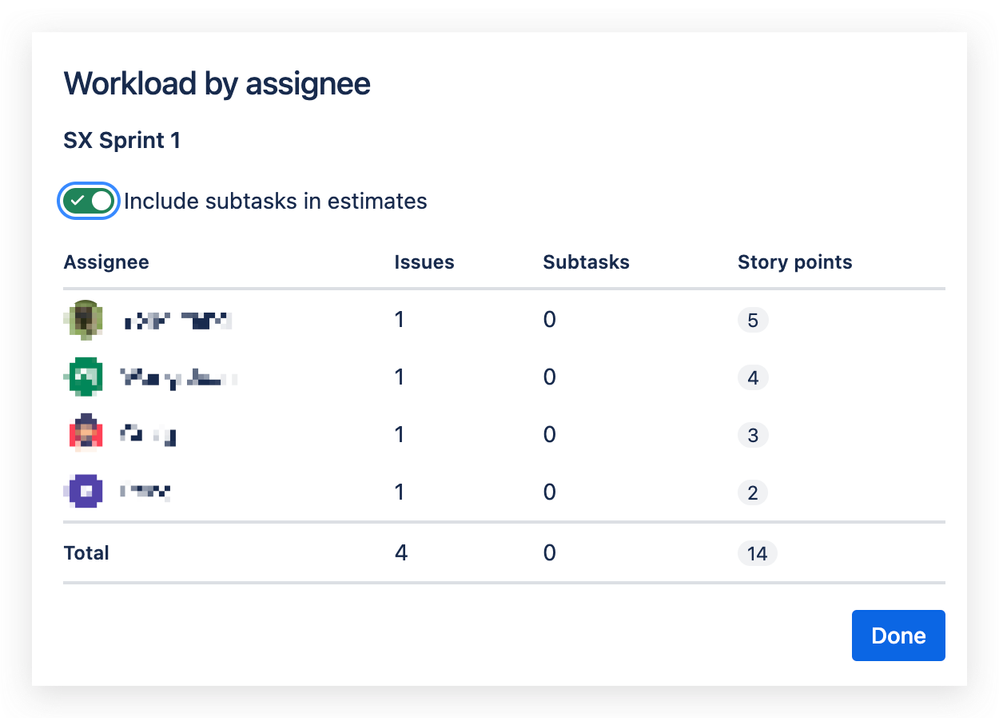
Task: Click the red avatar of third assignee
Action: click(x=85, y=434)
